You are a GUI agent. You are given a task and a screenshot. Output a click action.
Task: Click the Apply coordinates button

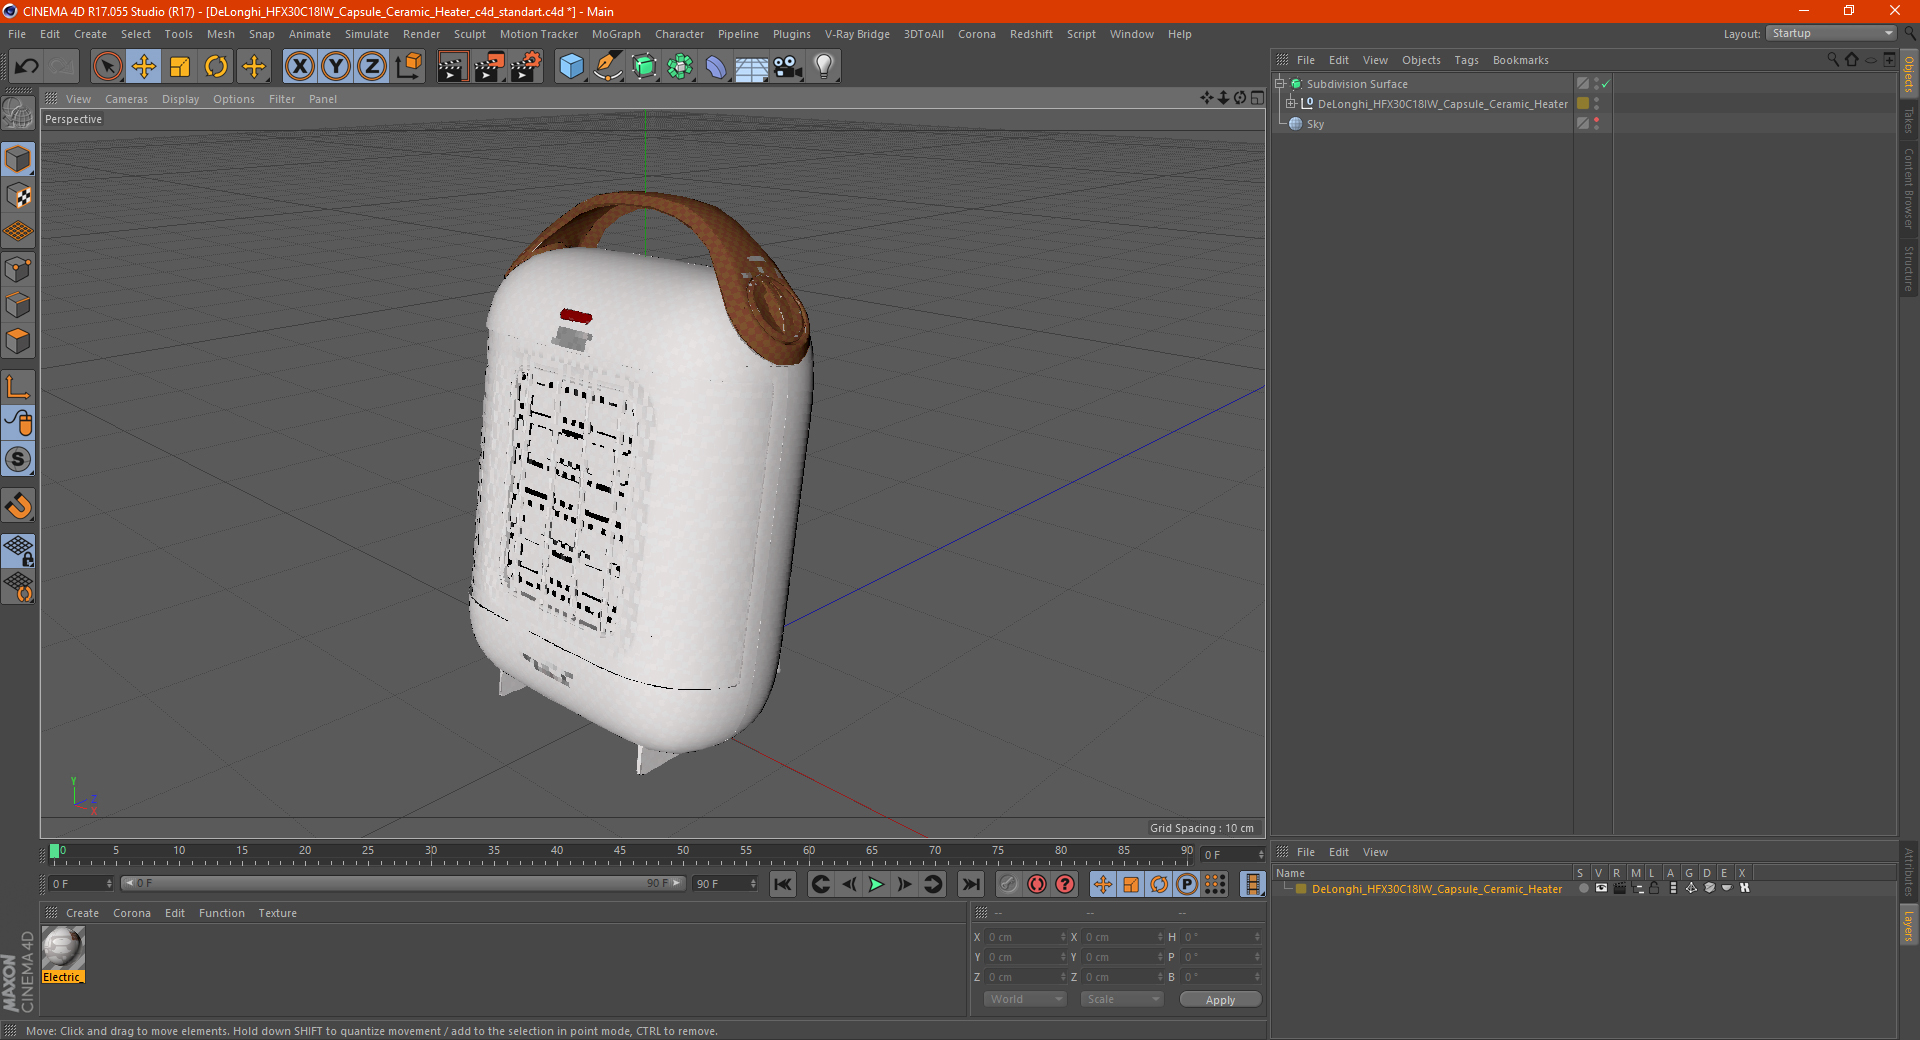(1220, 1000)
